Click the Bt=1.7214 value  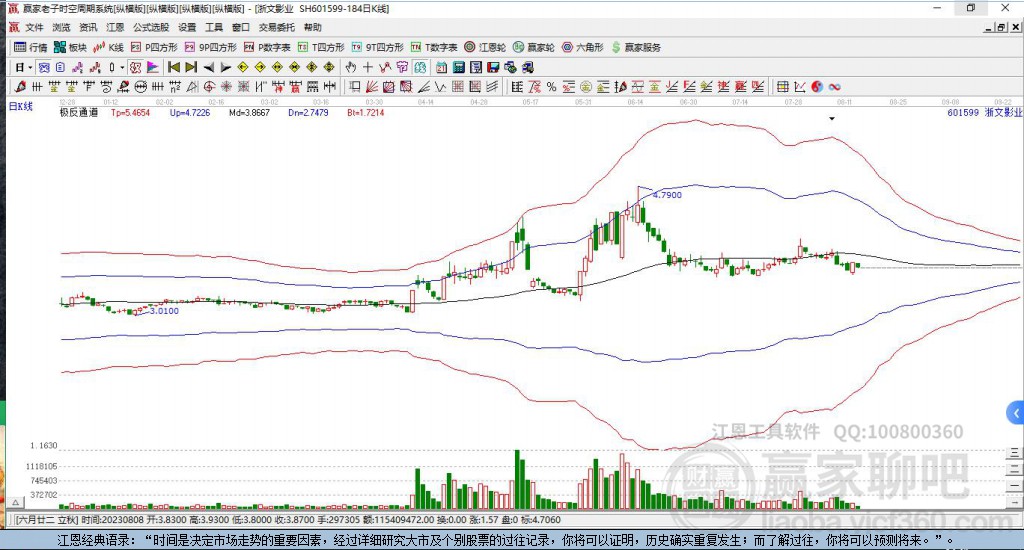(x=366, y=112)
